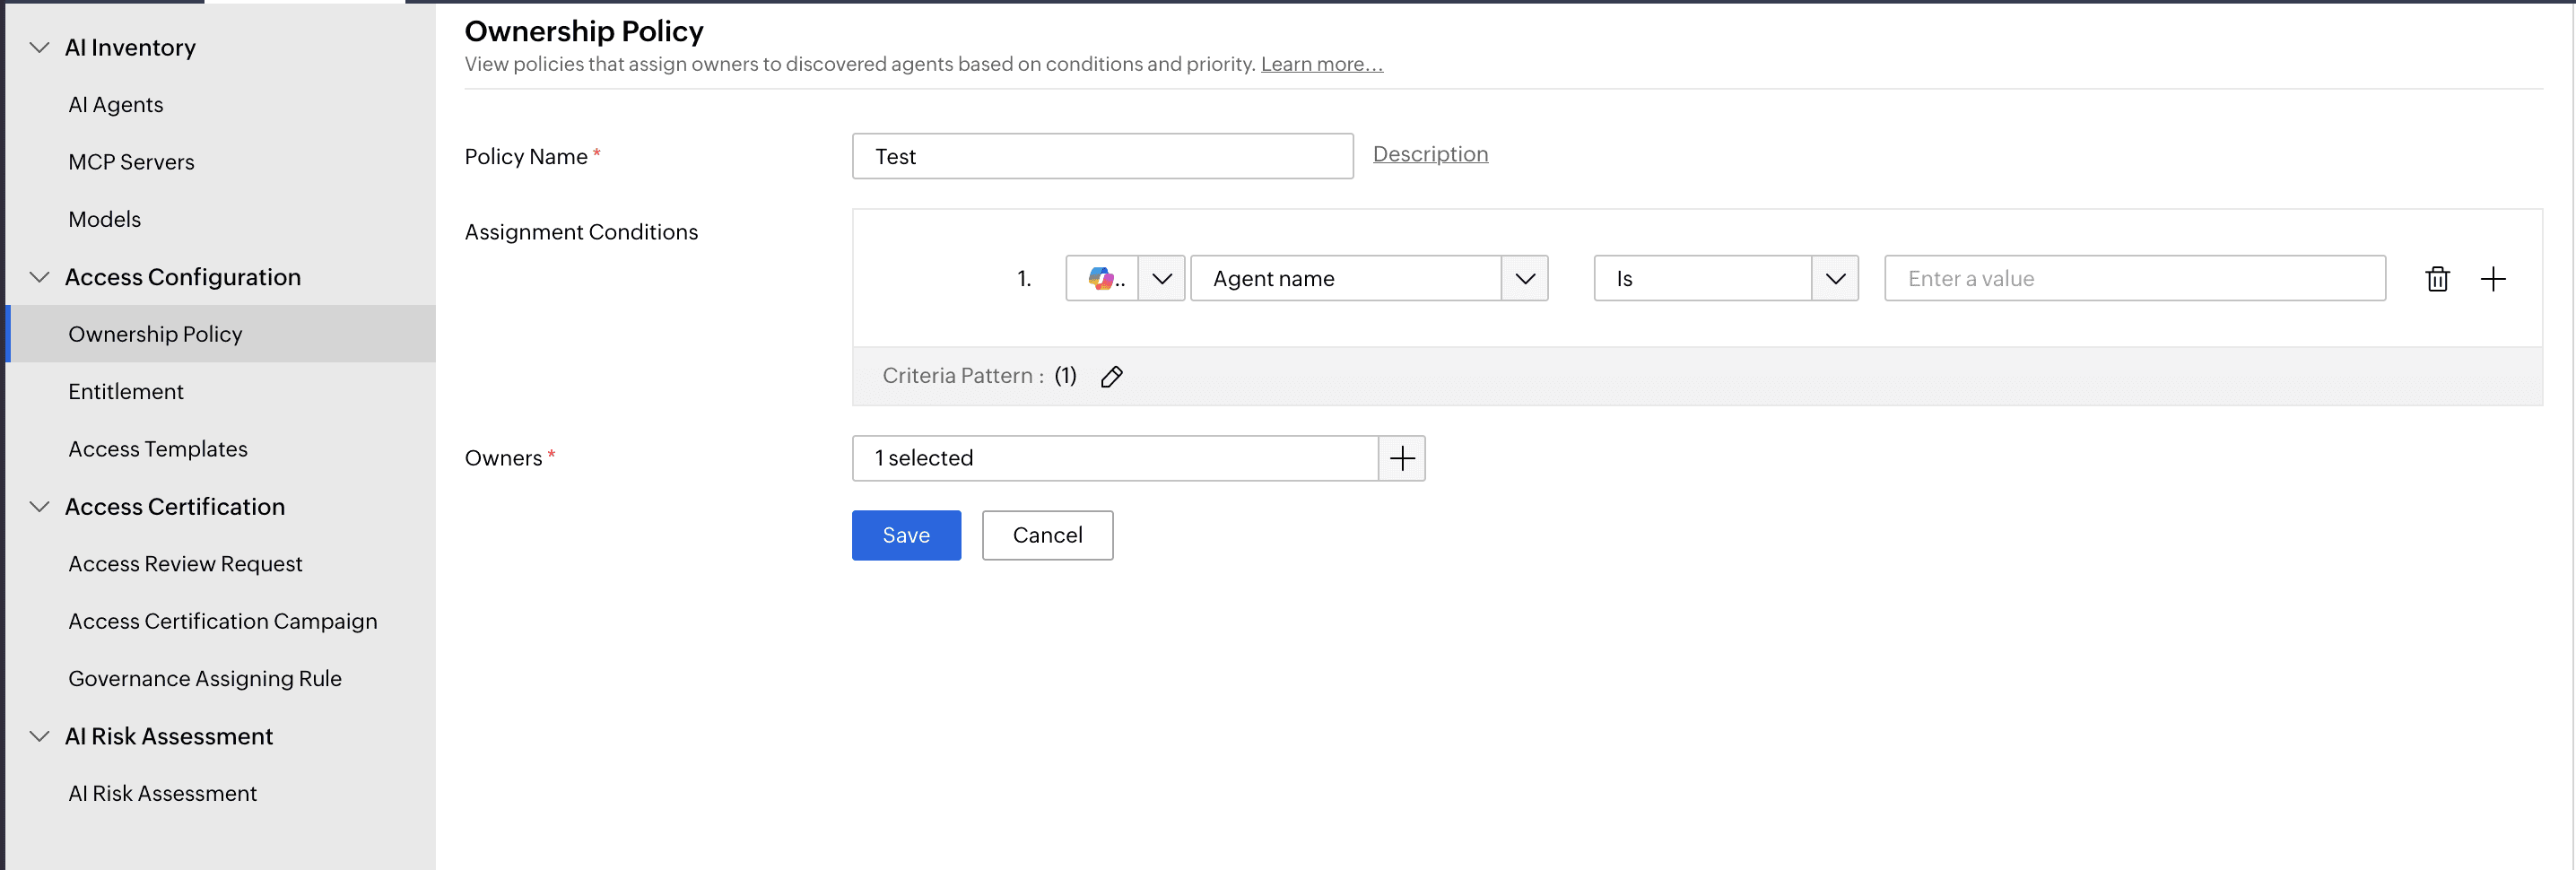2576x870 pixels.
Task: Collapse the AI Inventory section
Action: pos(40,47)
